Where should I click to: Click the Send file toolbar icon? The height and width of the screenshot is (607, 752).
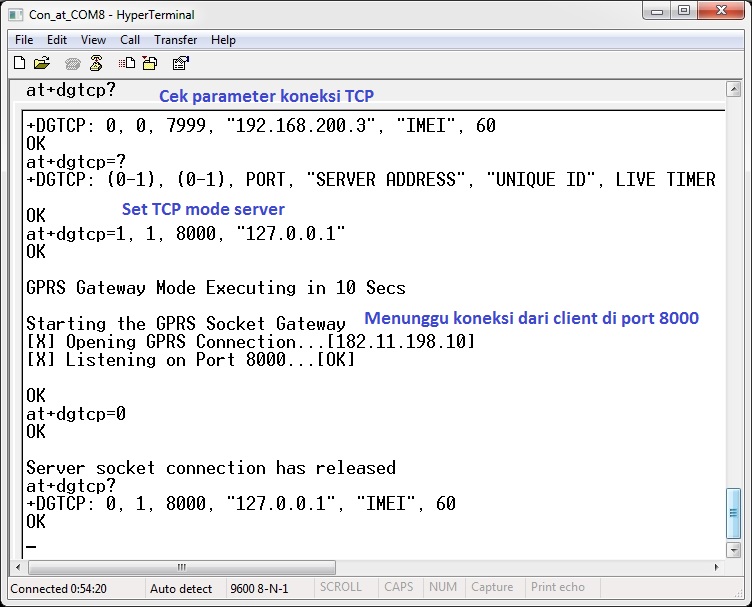tap(127, 63)
